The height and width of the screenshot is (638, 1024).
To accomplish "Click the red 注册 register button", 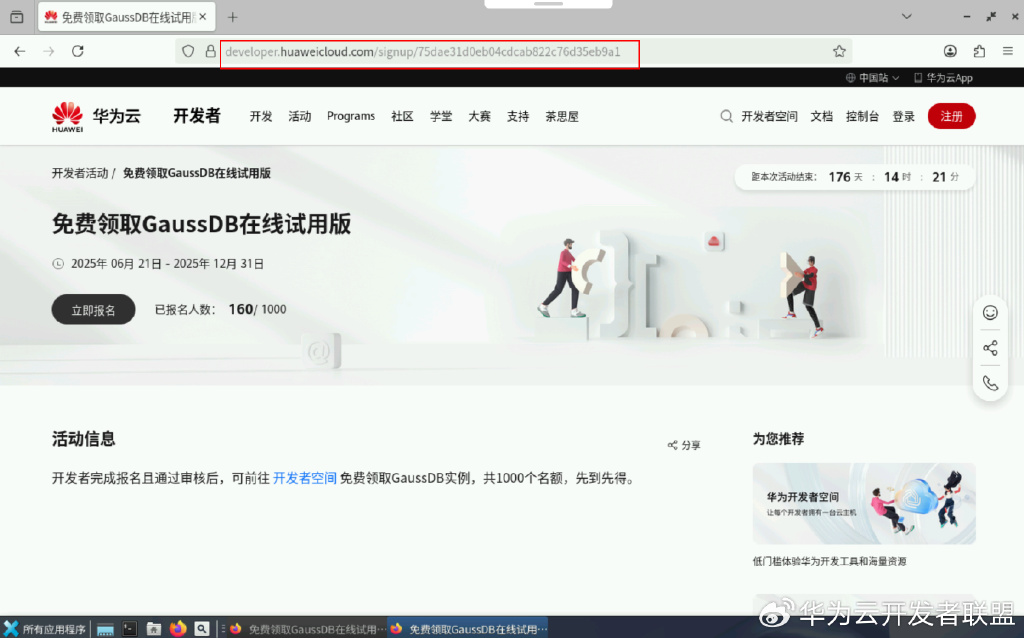I will click(x=952, y=116).
